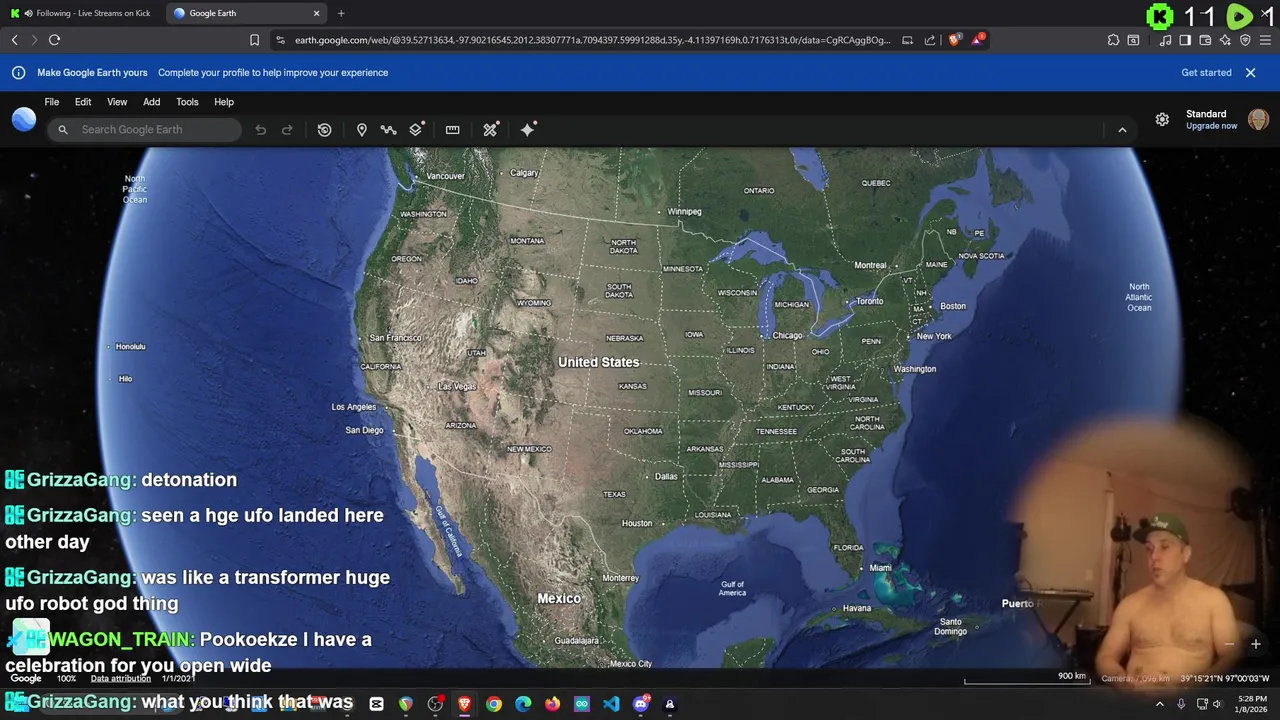Open the map layers icon

[416, 130]
